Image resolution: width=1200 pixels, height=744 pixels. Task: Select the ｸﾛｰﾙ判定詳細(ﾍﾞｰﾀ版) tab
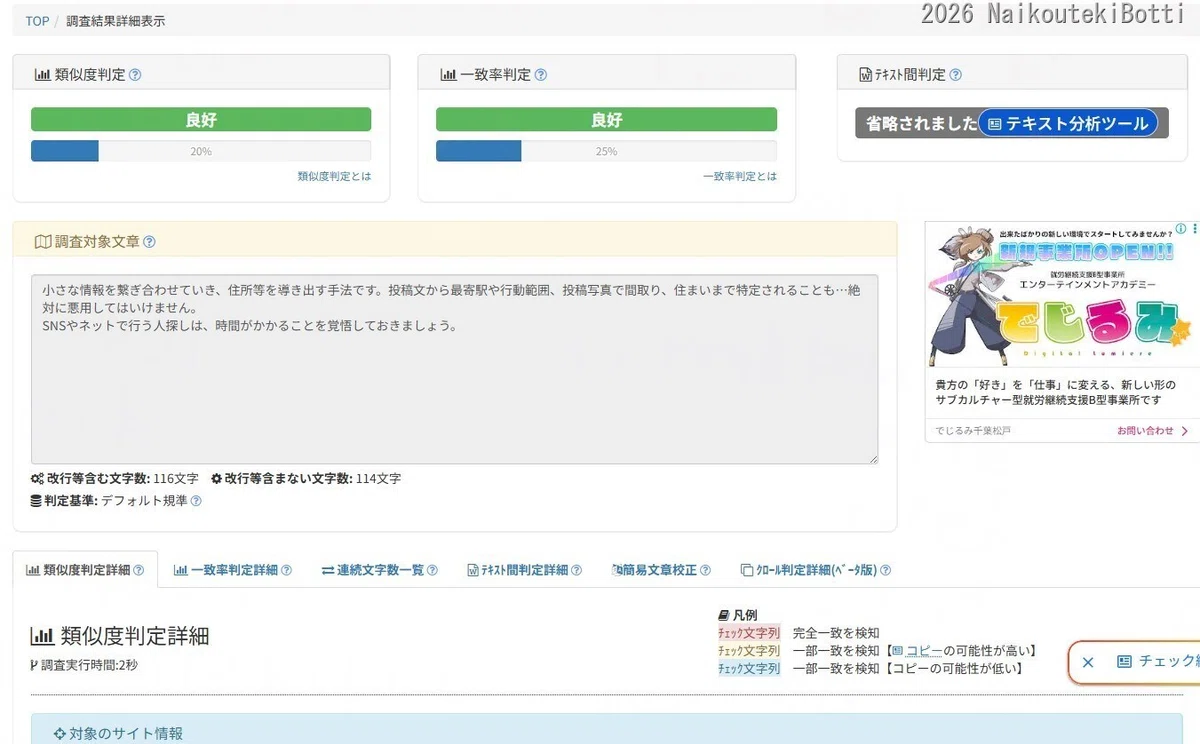[816, 571]
